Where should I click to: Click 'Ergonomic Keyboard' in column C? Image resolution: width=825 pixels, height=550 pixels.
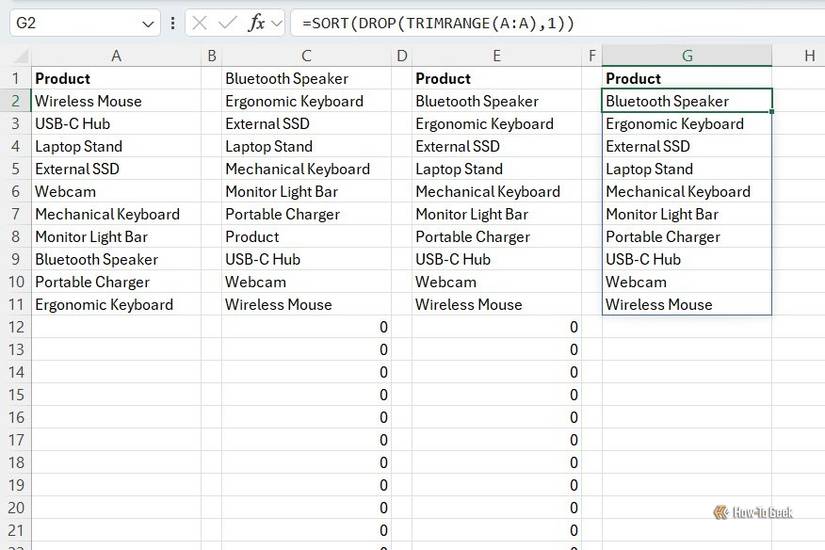click(x=294, y=101)
